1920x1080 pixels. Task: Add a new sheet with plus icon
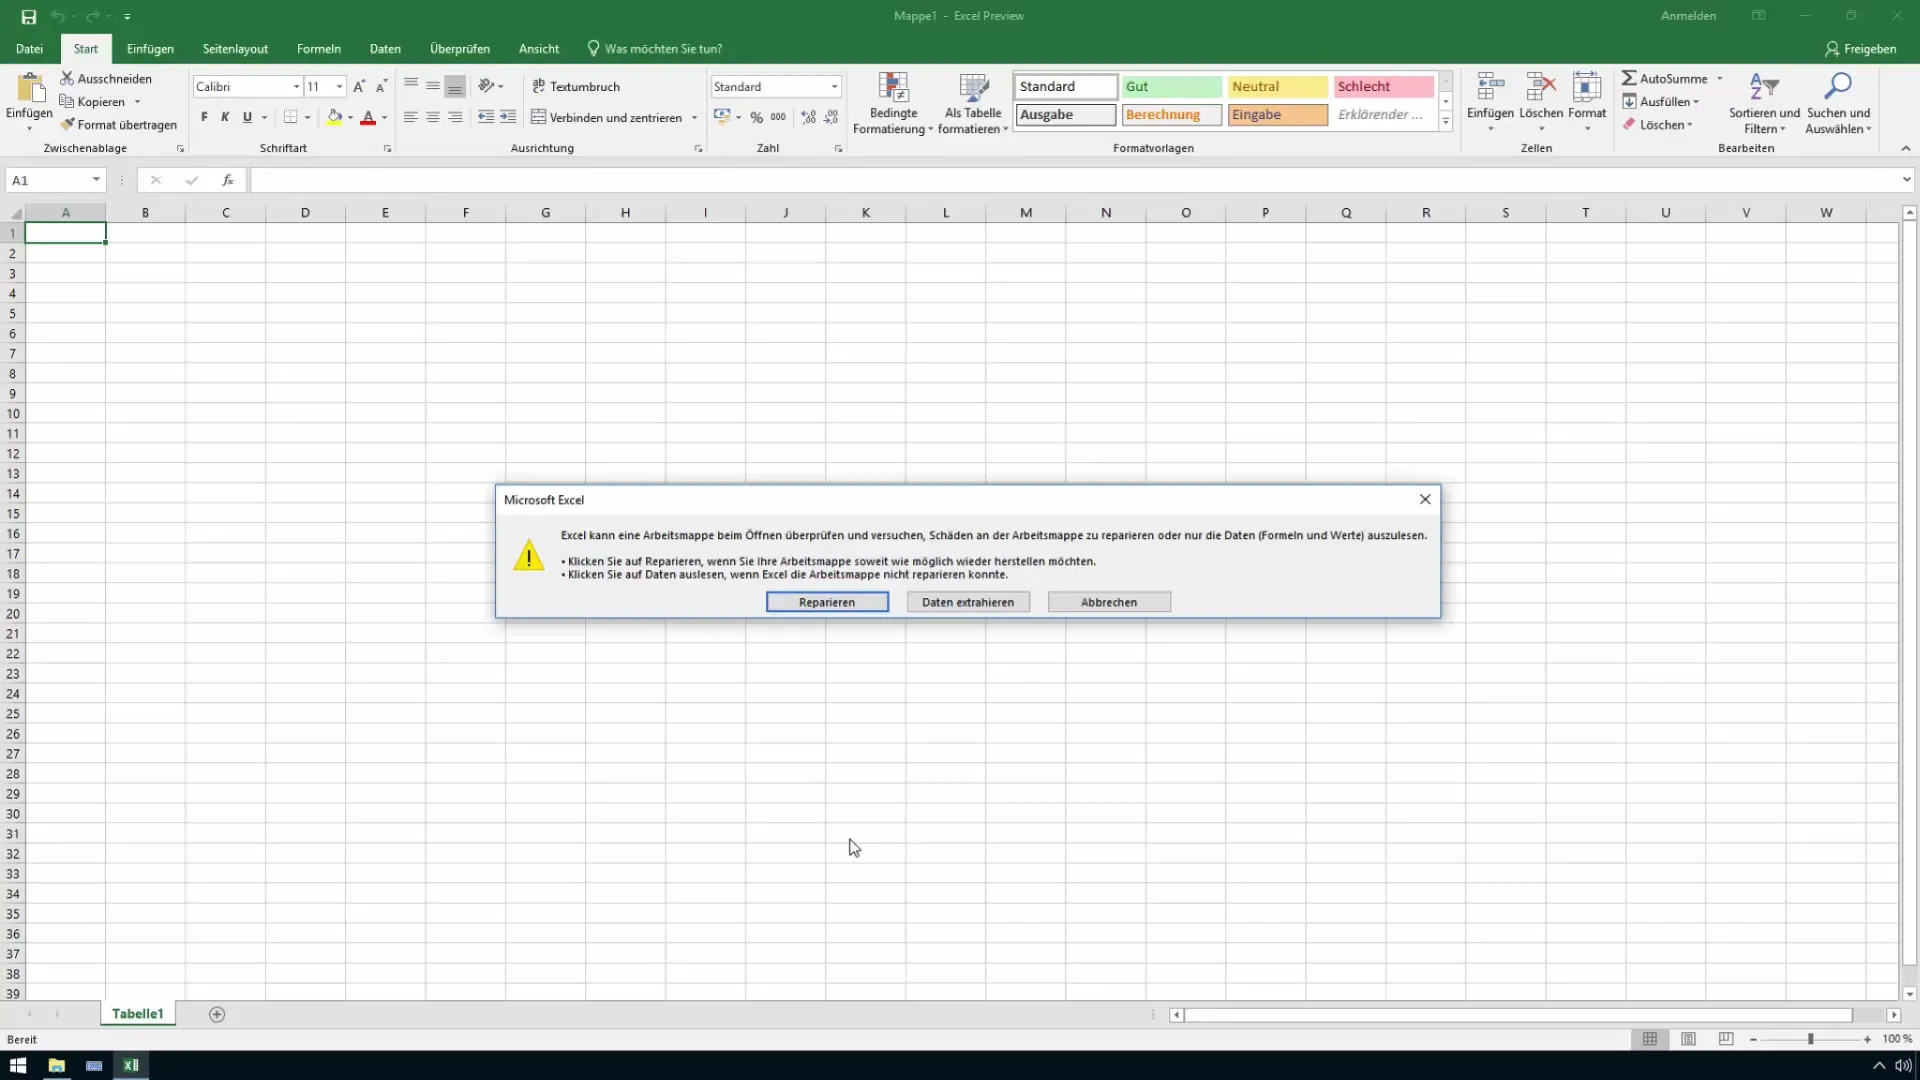pos(217,1014)
